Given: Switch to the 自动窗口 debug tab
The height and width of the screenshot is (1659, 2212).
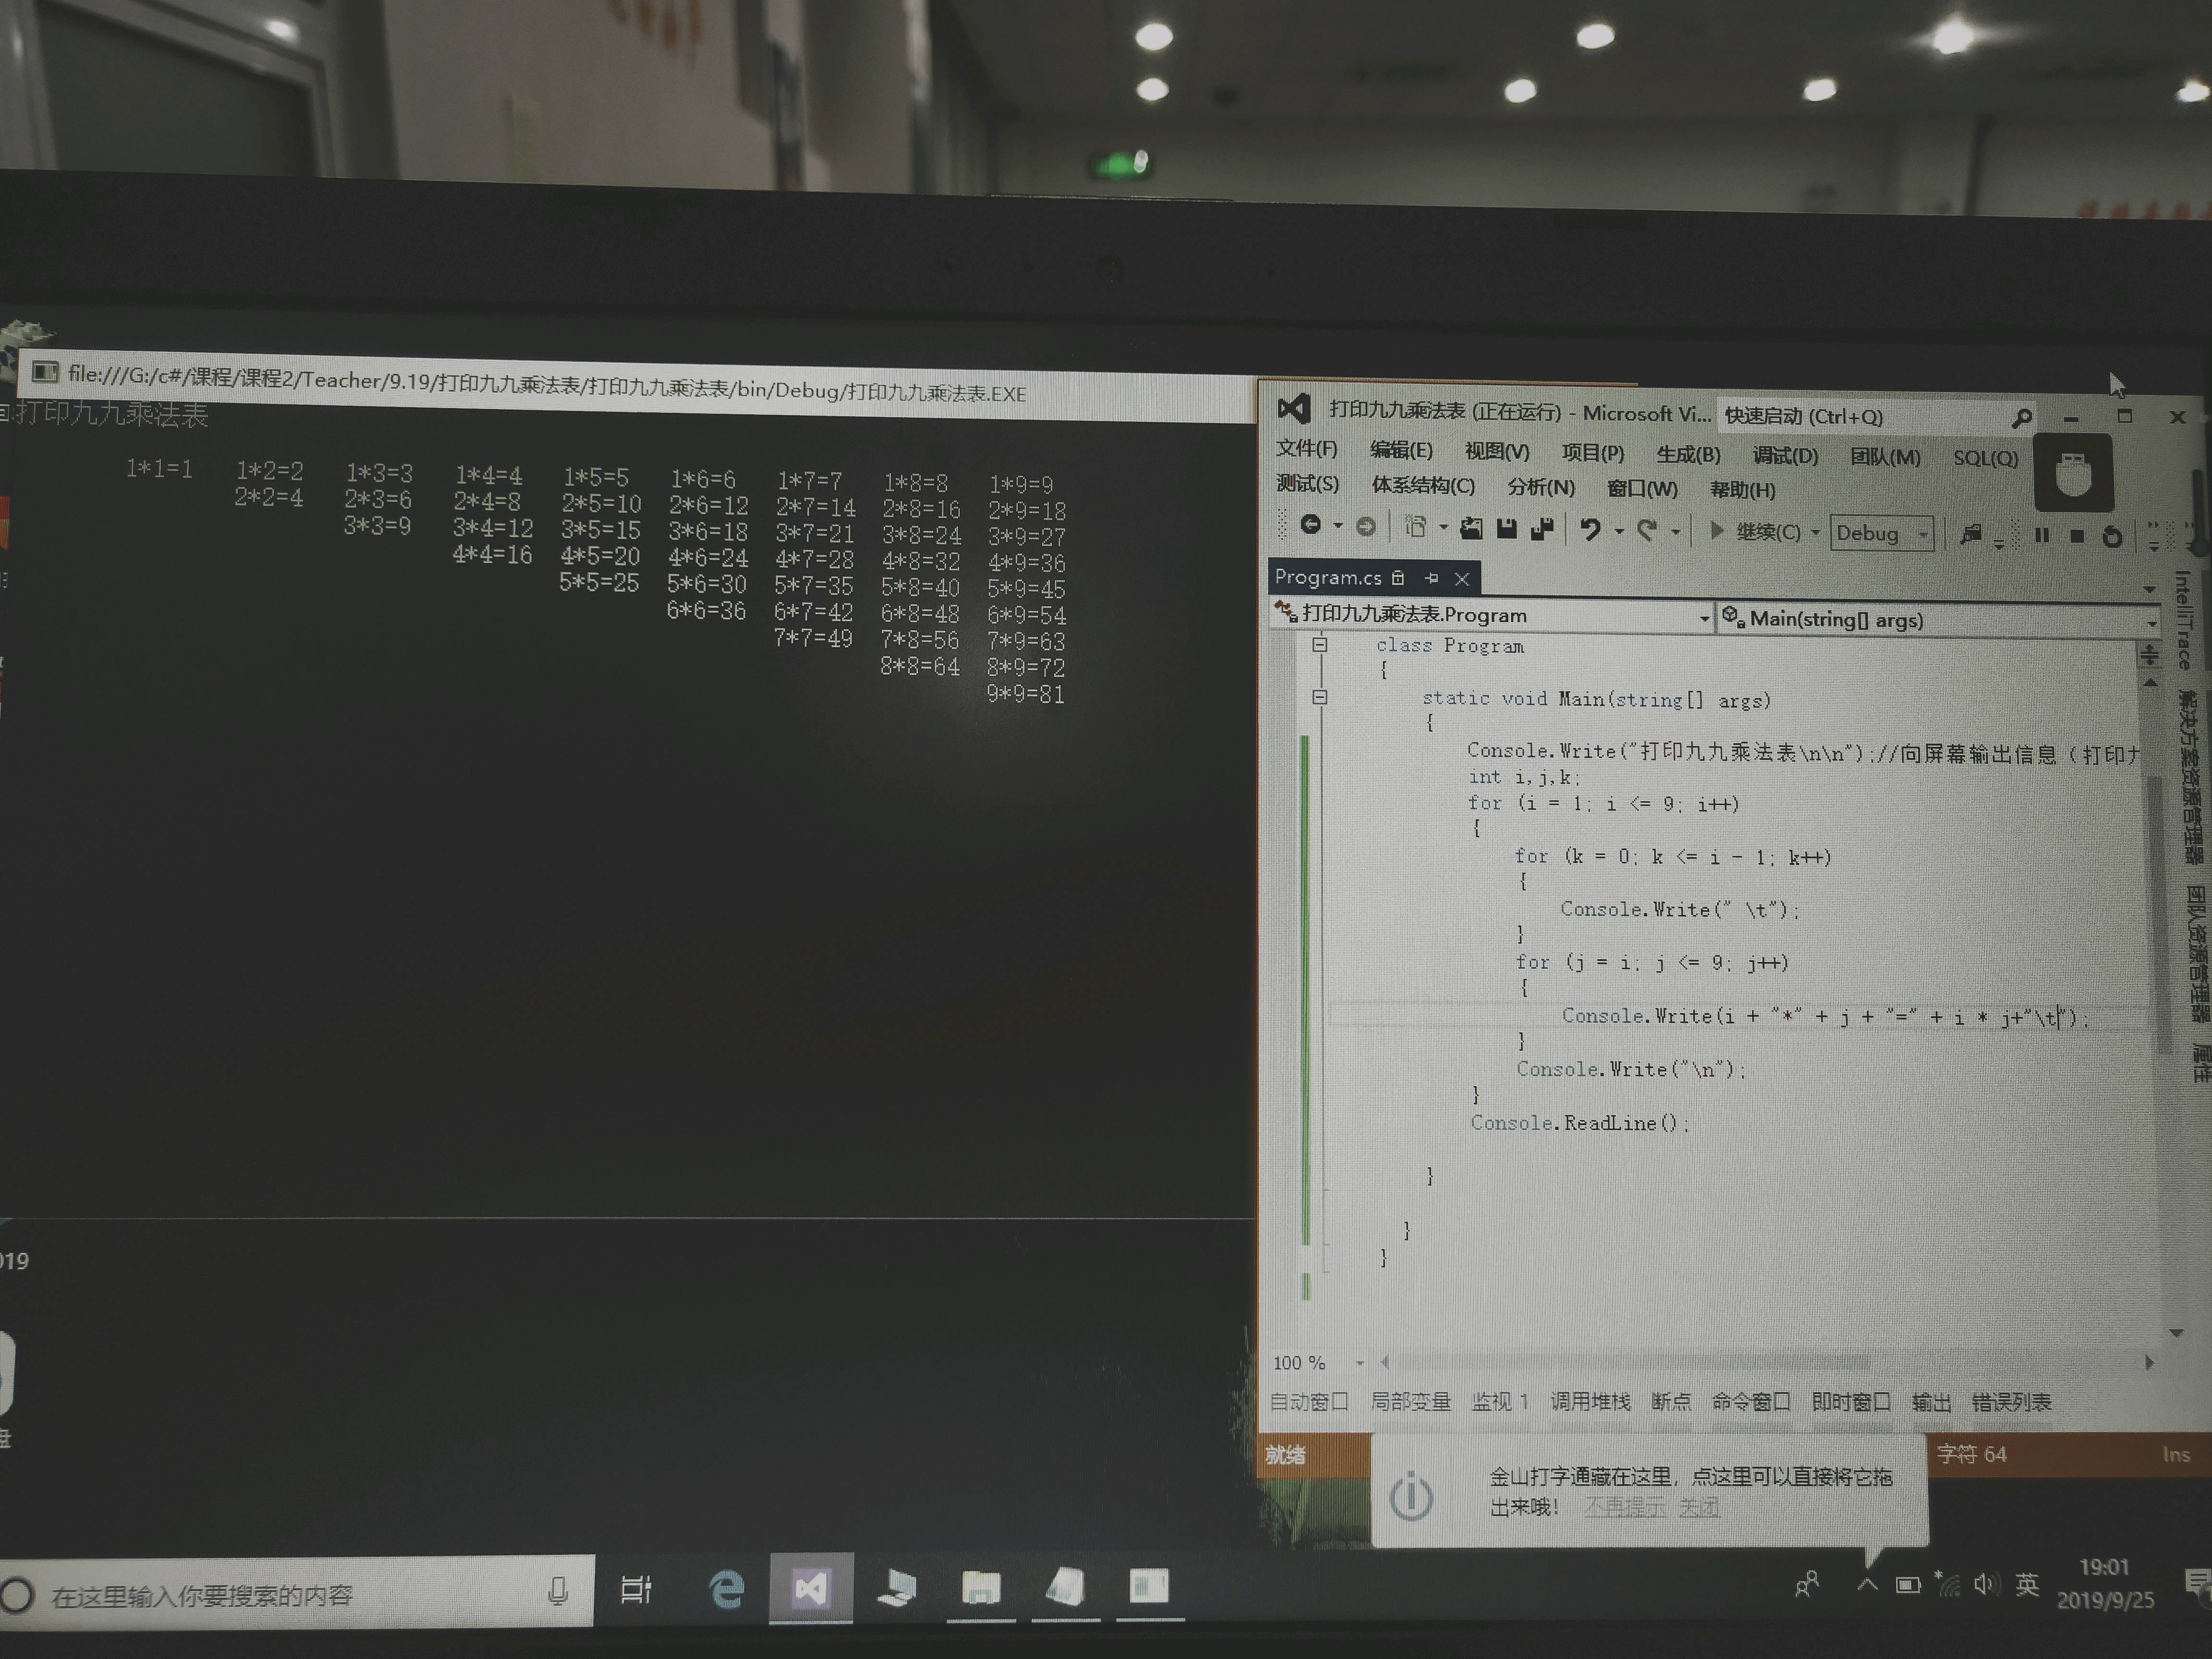Looking at the screenshot, I should 1309,1402.
